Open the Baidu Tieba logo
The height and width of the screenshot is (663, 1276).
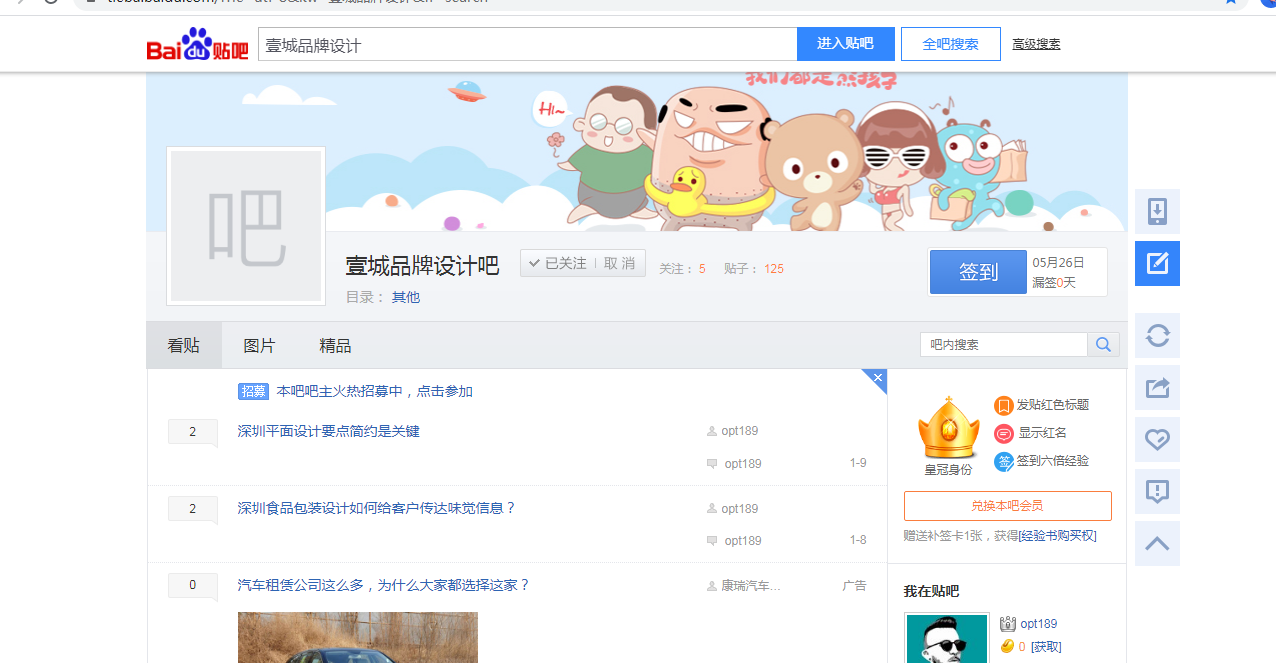coord(197,45)
